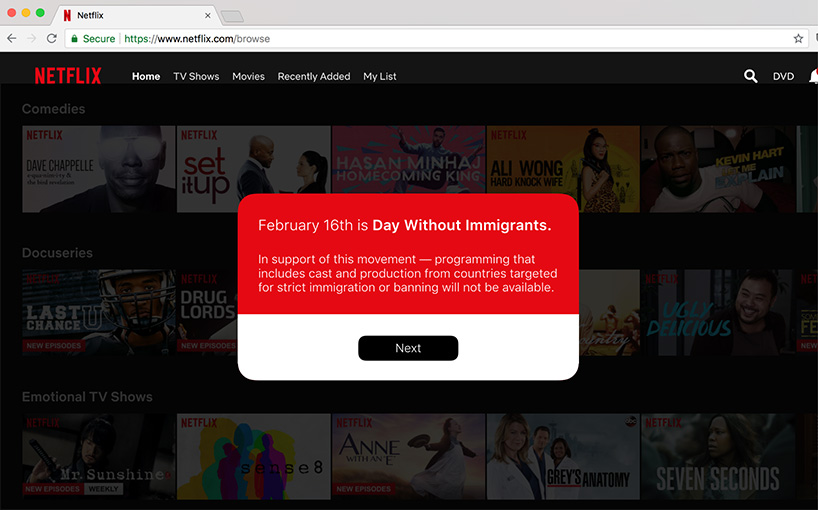Viewport: 818px width, 510px height.
Task: Click the Netflix favicon on the tab
Action: 67,16
